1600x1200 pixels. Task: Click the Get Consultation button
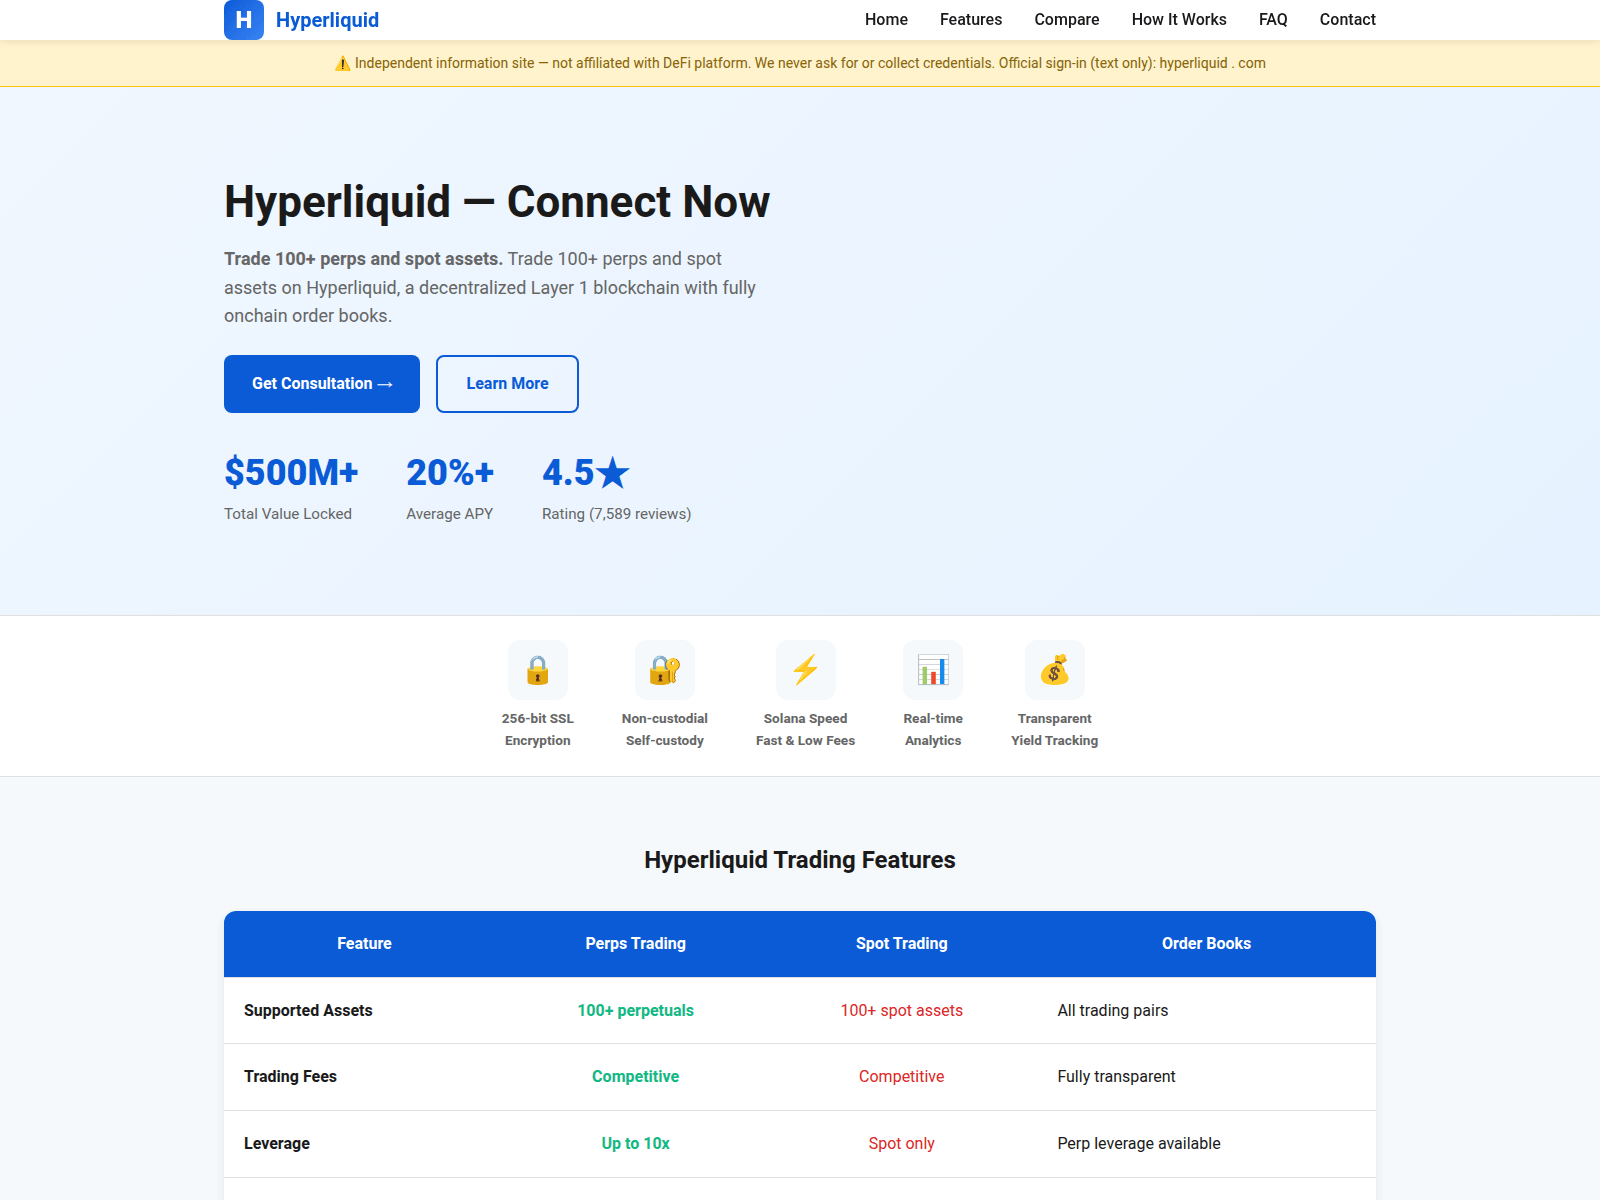pos(322,384)
